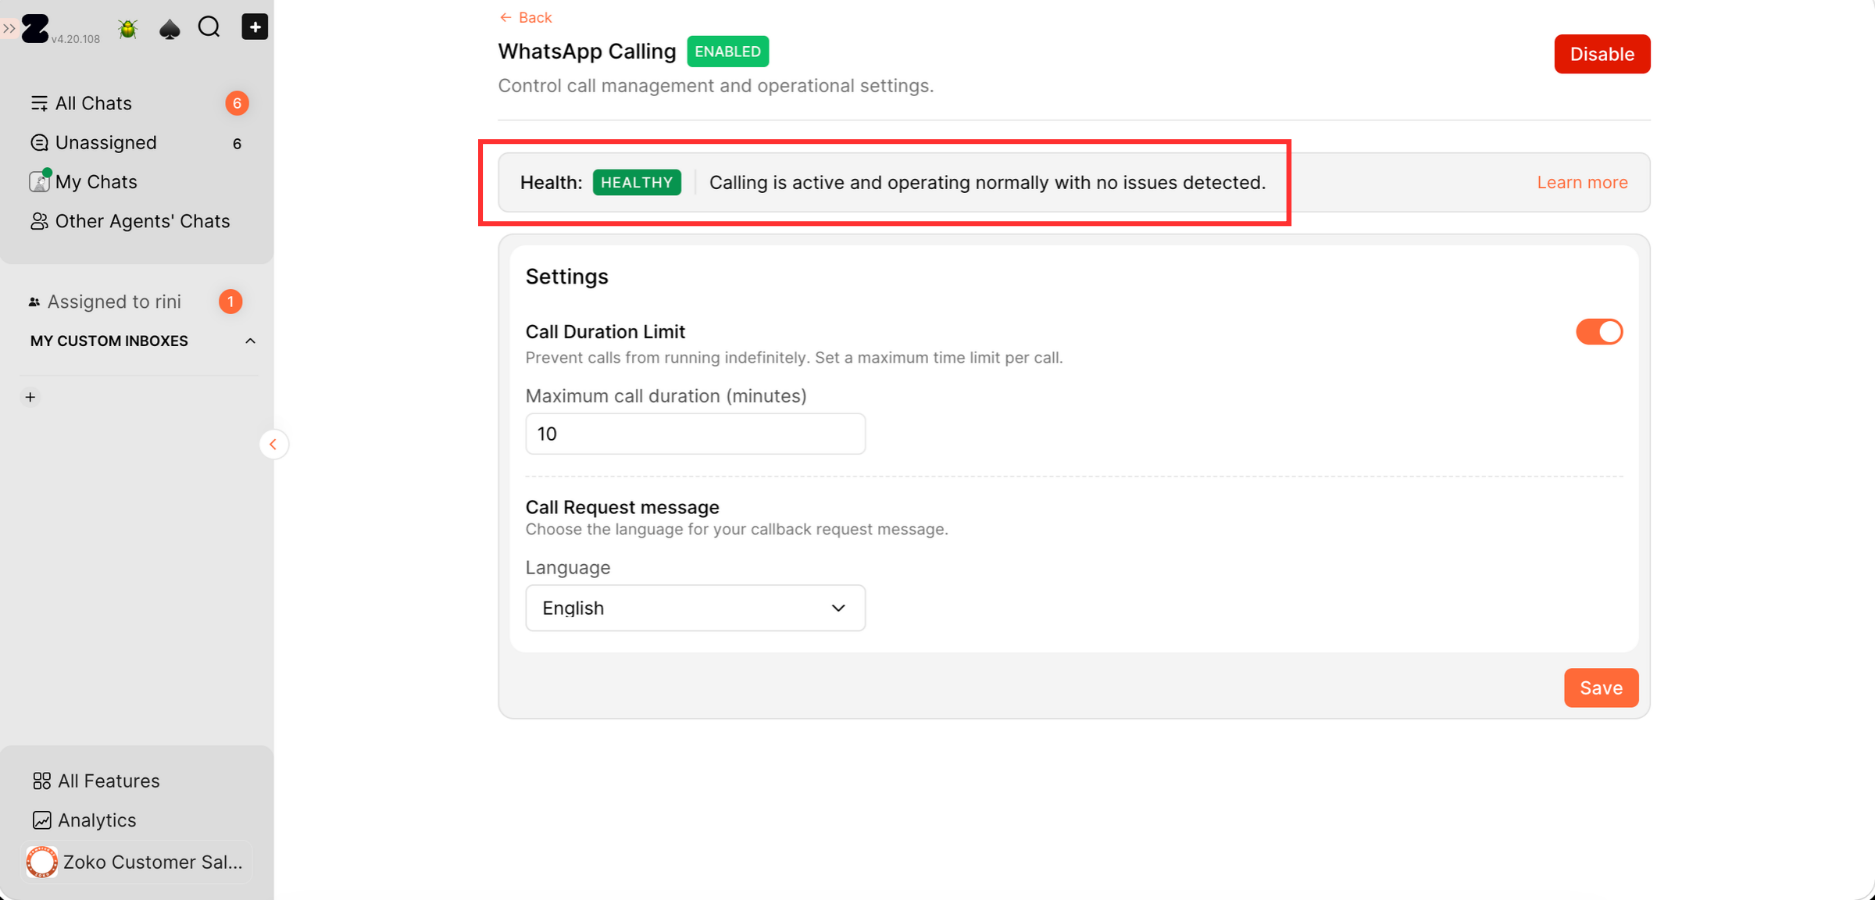
Task: Click the Other Agents' Chats people icon
Action: pyautogui.click(x=39, y=221)
